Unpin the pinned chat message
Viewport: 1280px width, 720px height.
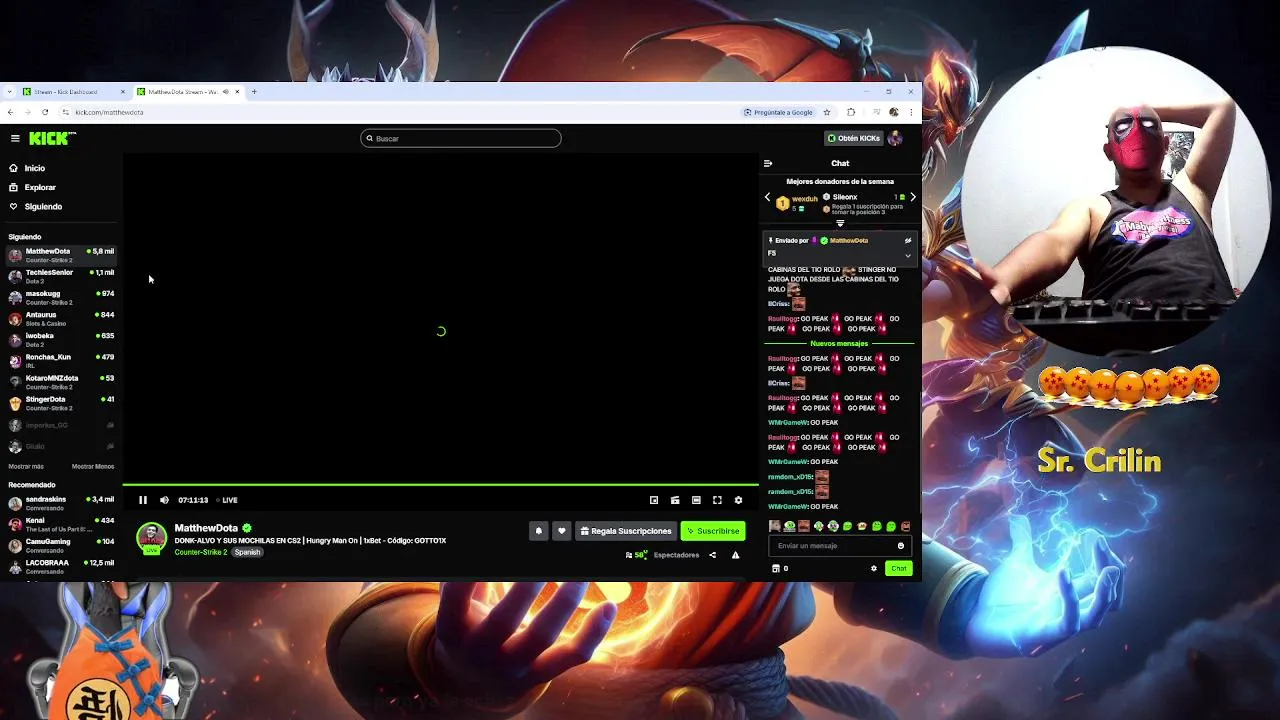908,240
